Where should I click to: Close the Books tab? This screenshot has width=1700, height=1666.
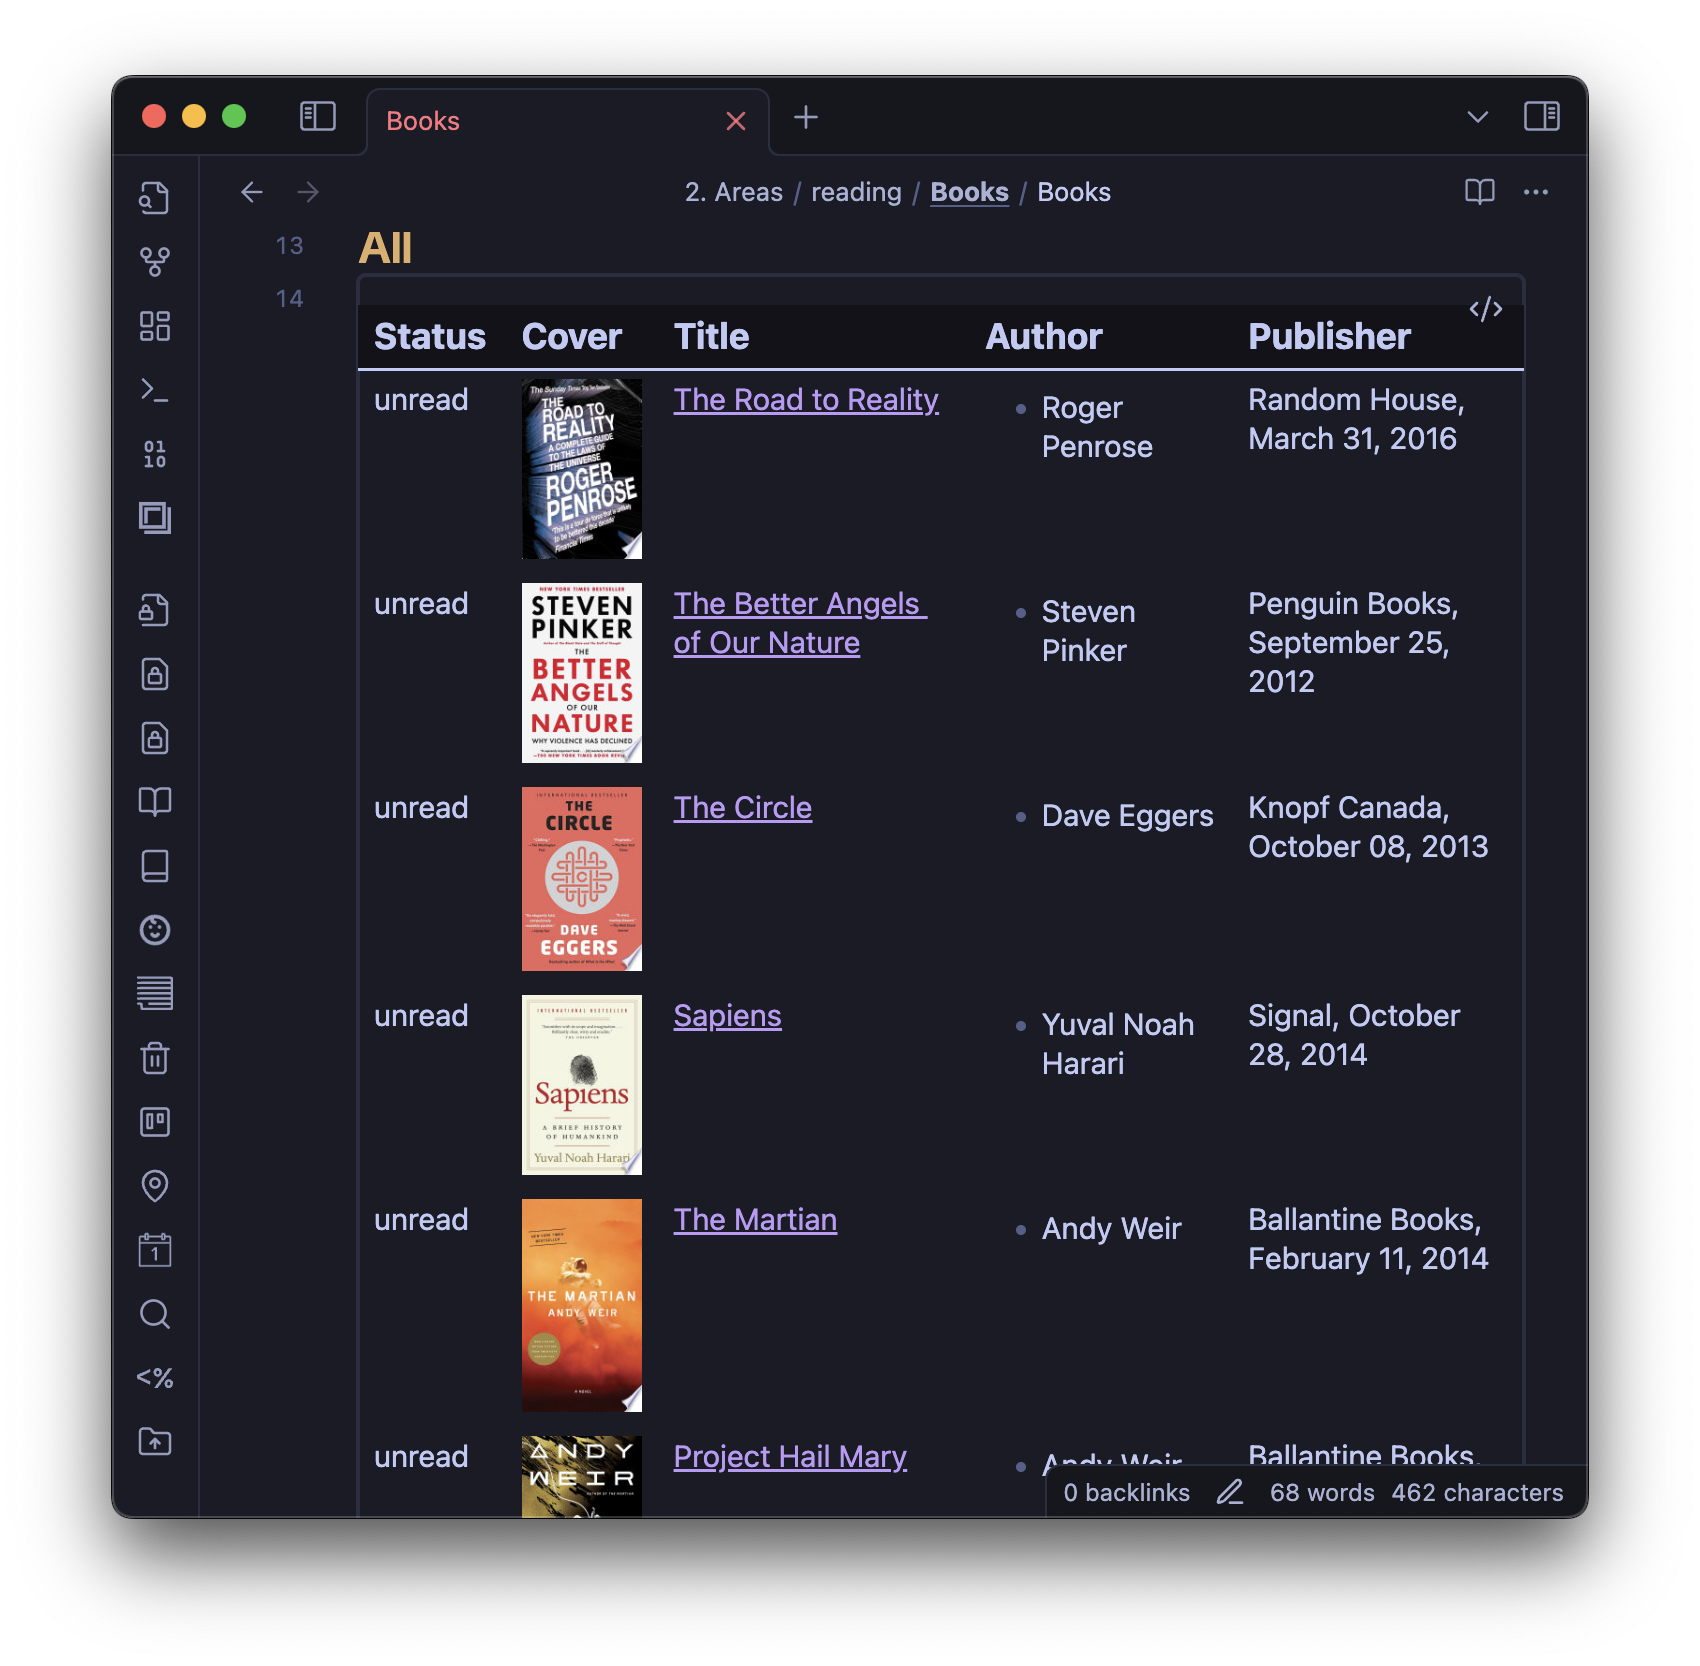pyautogui.click(x=736, y=121)
